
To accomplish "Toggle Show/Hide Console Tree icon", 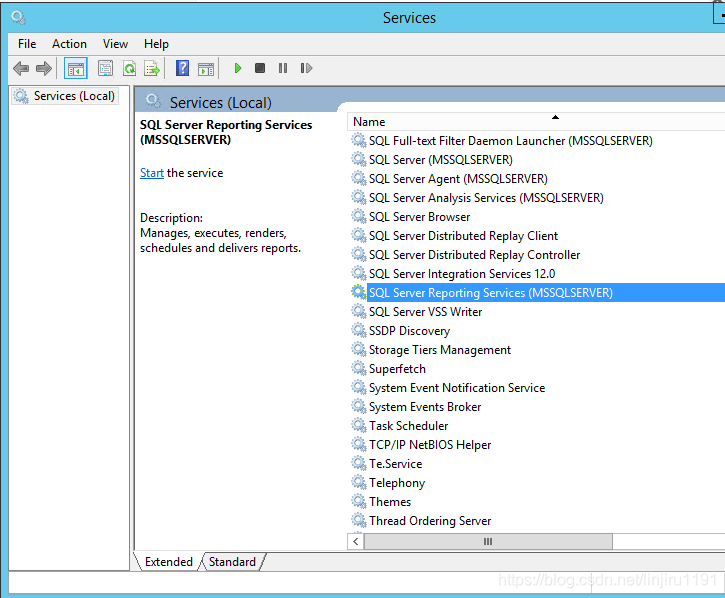I will (76, 68).
